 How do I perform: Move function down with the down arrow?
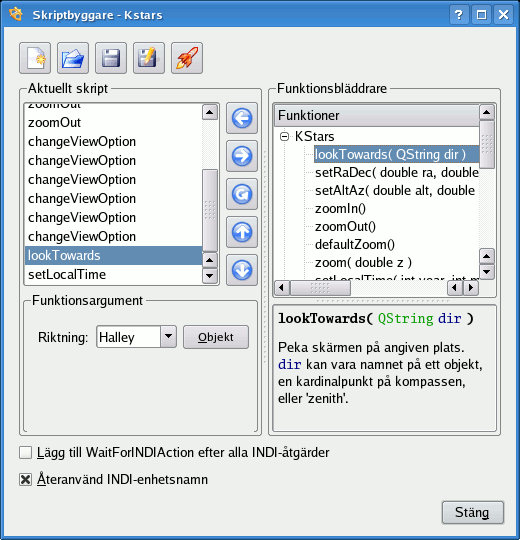[x=242, y=270]
